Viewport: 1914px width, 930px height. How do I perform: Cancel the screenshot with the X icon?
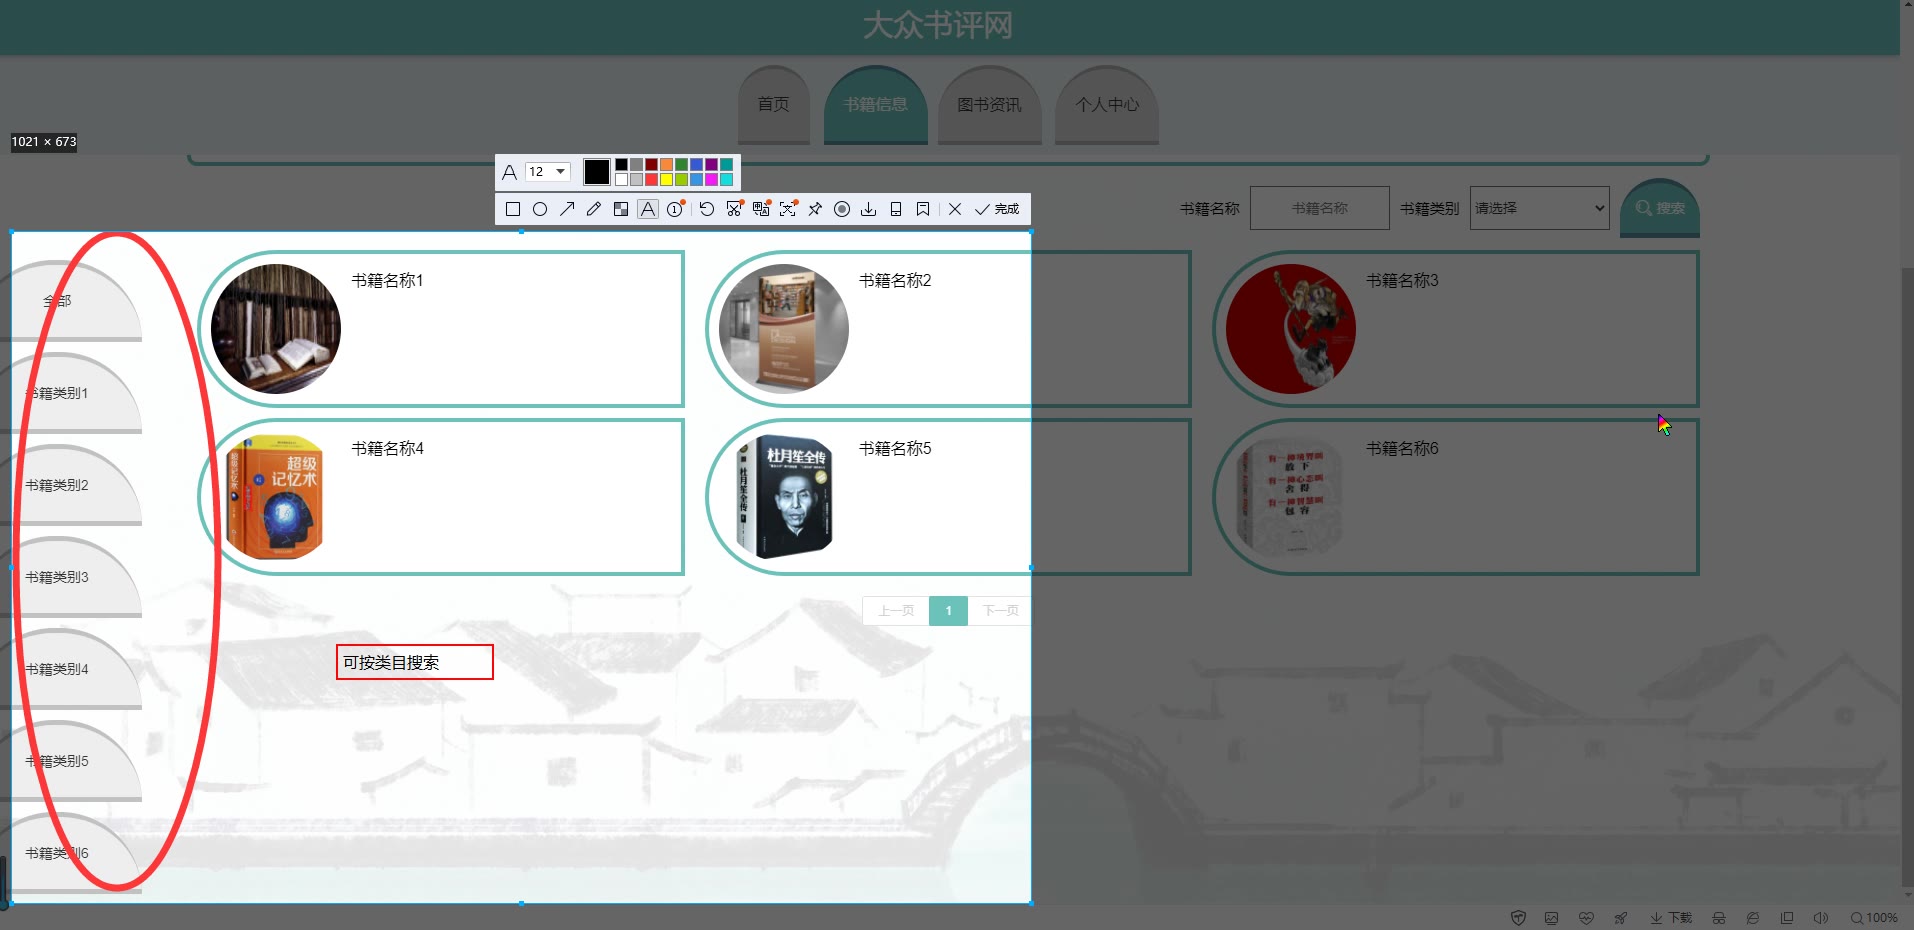point(955,209)
